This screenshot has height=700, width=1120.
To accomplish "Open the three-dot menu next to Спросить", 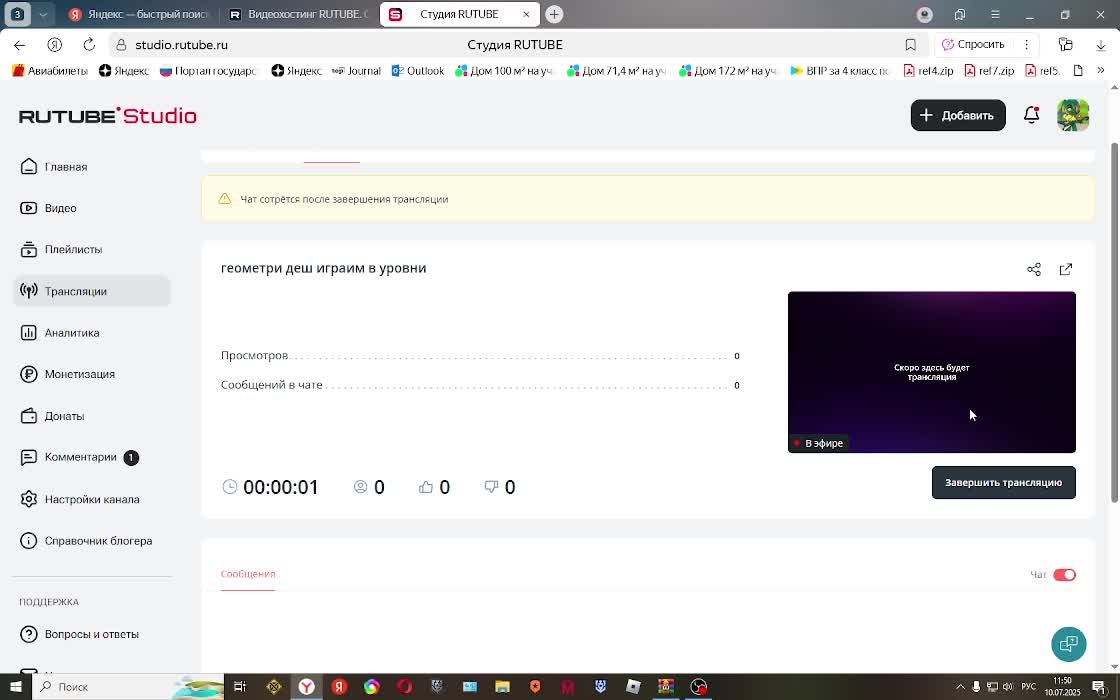I will coord(1026,44).
